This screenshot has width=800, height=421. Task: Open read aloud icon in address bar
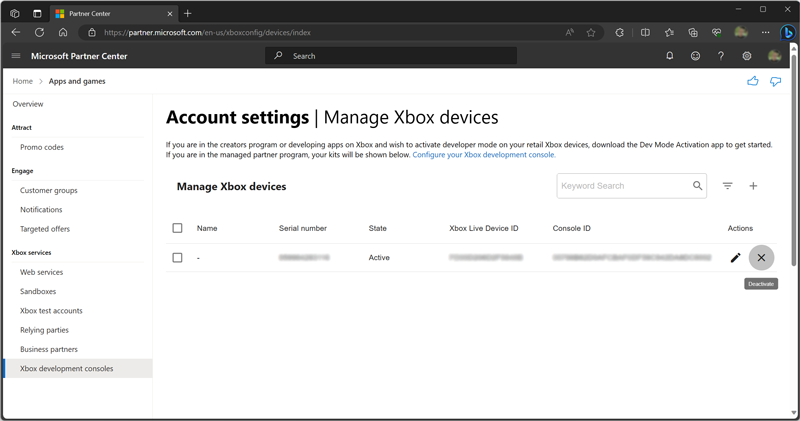(569, 32)
